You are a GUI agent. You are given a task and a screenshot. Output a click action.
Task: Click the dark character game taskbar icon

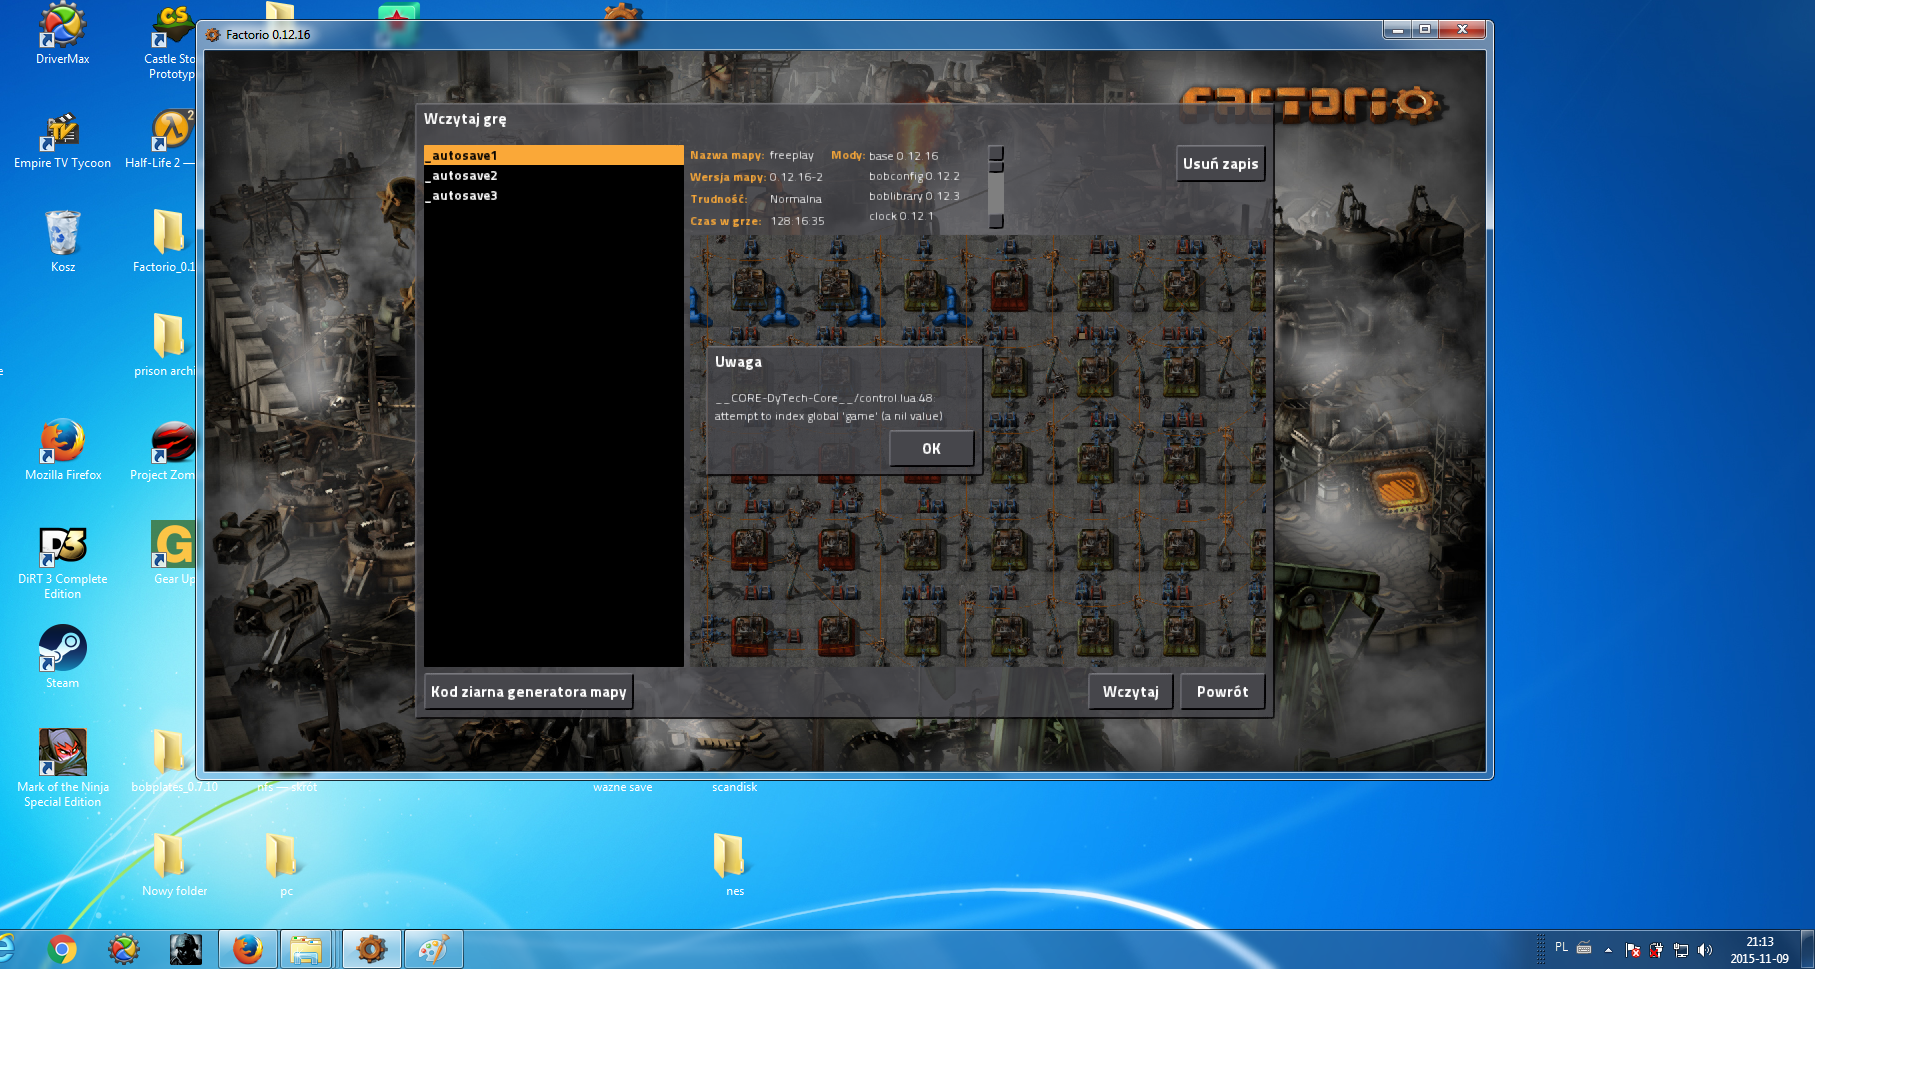186,949
